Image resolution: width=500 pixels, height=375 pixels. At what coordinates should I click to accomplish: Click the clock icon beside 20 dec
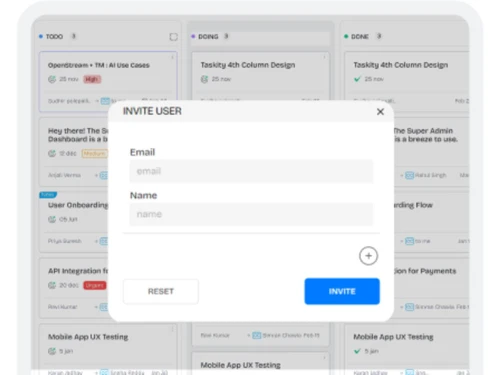point(52,285)
